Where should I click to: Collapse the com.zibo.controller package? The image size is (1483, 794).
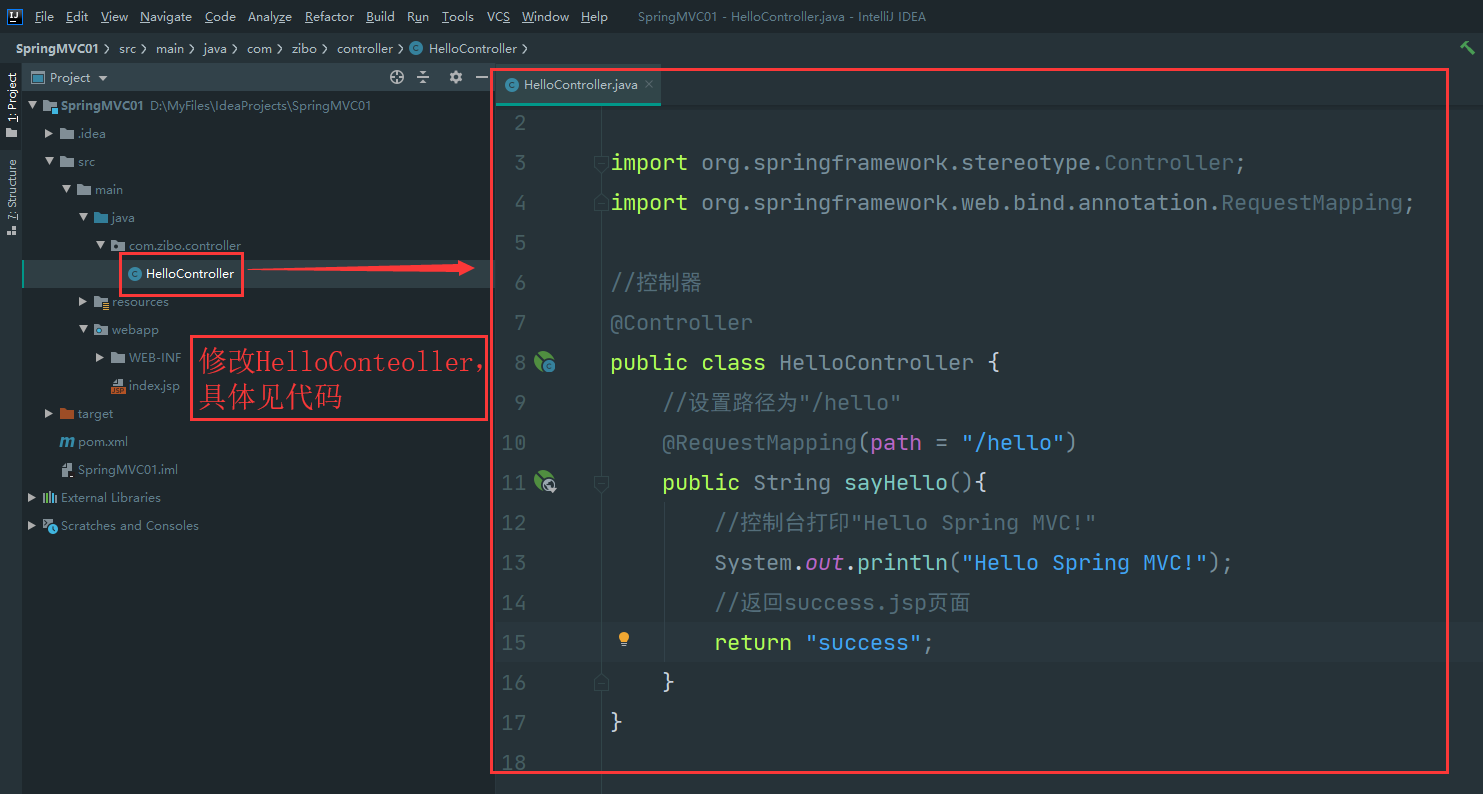click(101, 245)
